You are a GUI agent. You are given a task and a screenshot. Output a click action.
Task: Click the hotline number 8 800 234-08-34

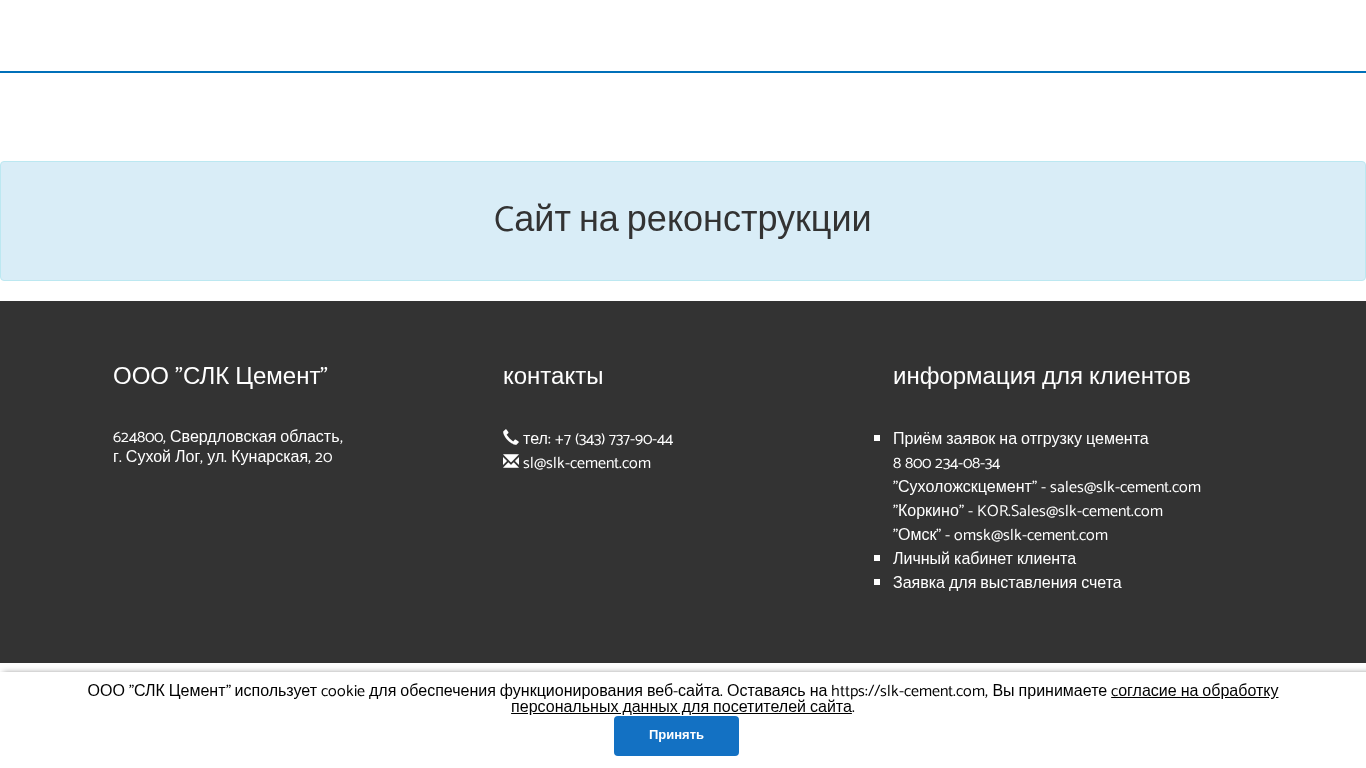click(946, 463)
